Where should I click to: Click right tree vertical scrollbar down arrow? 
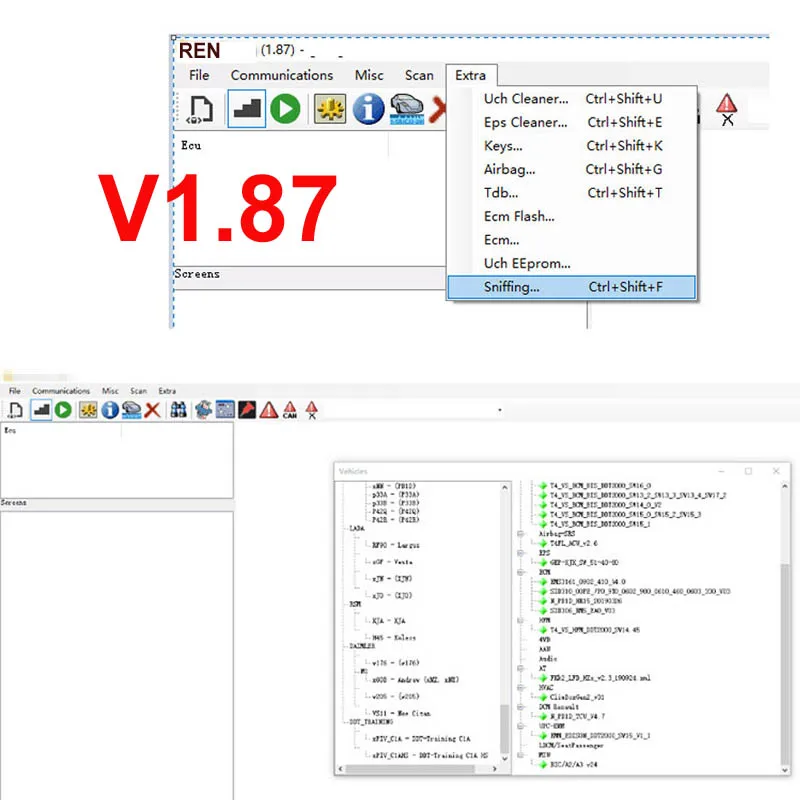(785, 770)
